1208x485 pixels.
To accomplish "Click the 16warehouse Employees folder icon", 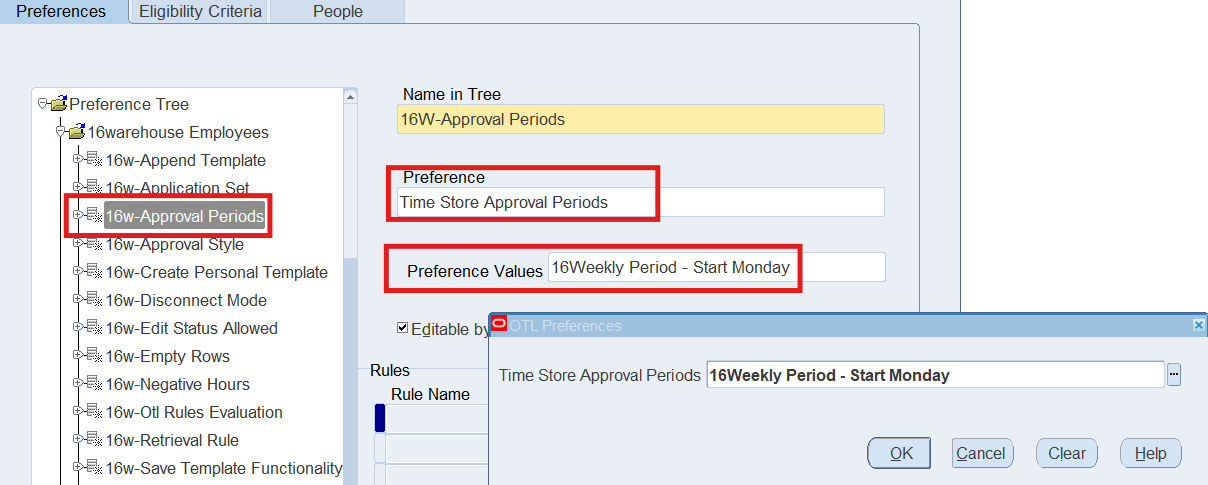I will tap(76, 132).
